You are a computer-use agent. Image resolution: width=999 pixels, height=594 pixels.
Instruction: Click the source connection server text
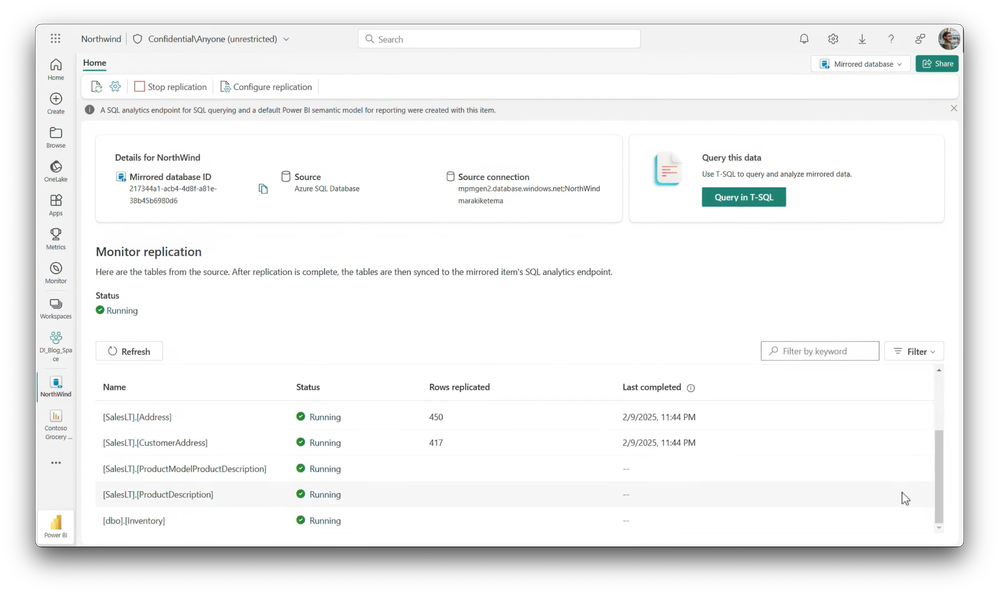(x=529, y=189)
